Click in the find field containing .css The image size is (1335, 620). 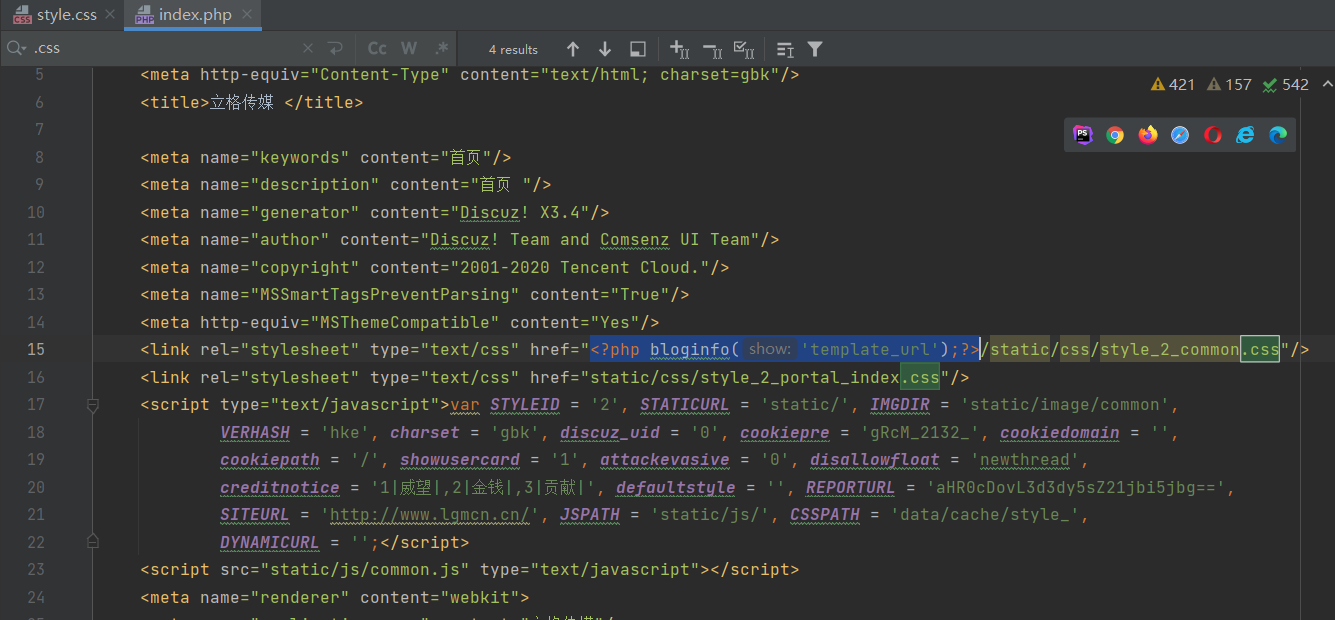pyautogui.click(x=160, y=49)
